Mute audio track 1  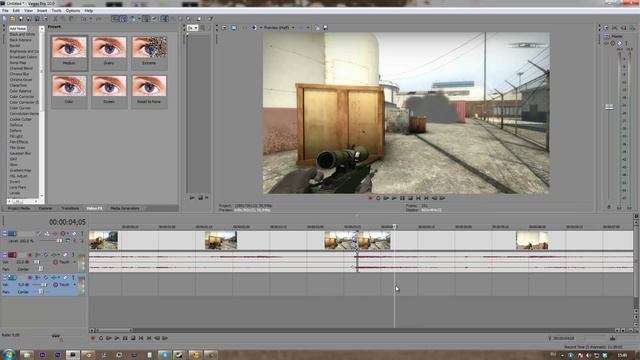[65, 255]
